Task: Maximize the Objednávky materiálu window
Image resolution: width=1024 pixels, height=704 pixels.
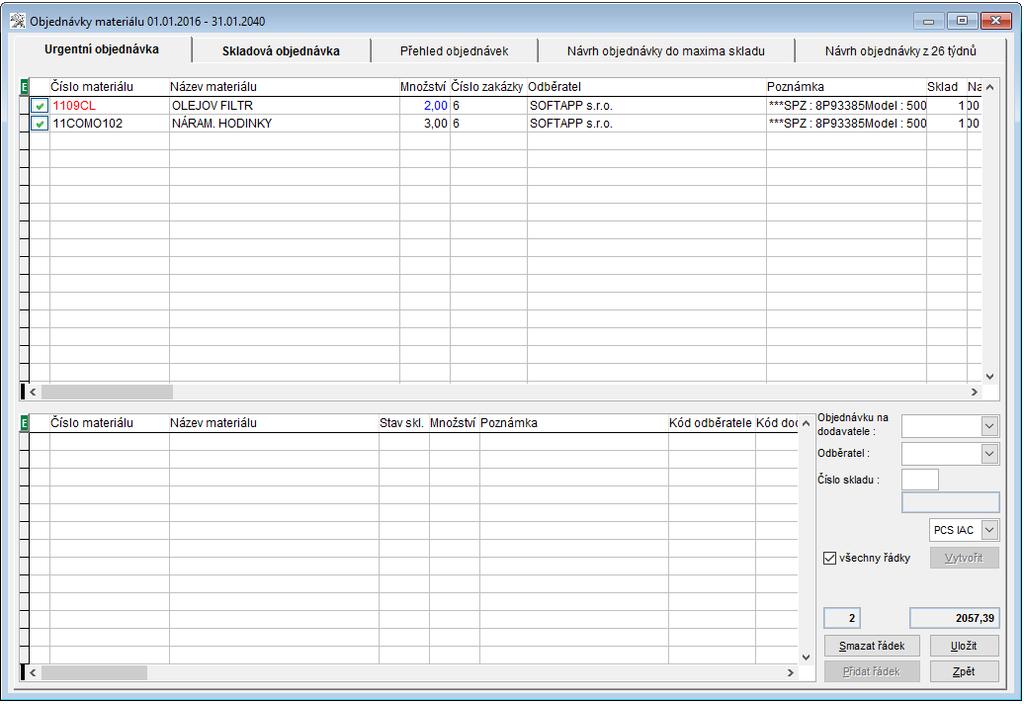Action: (x=962, y=21)
